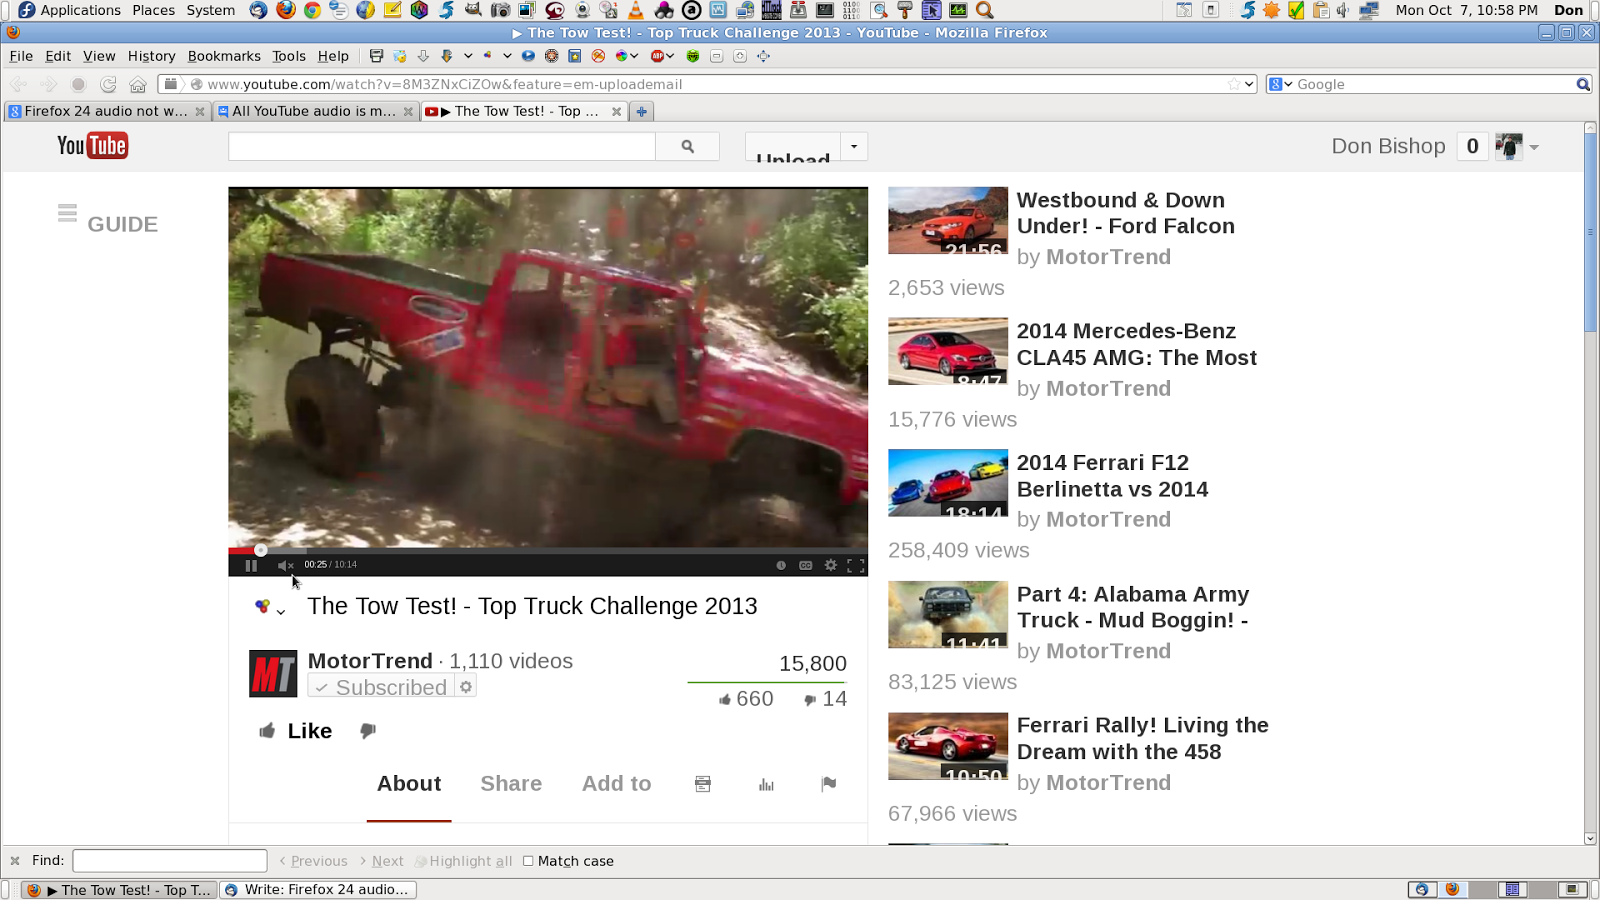Enable the Match case checkbox
This screenshot has height=900, width=1600.
528,861
